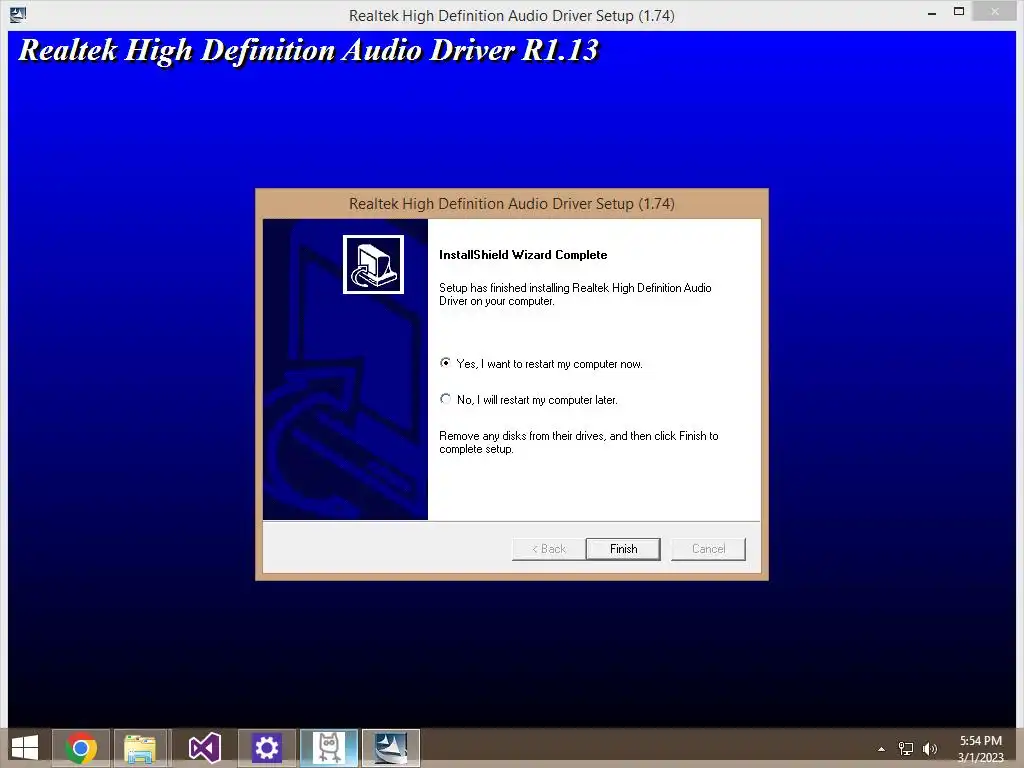
Task: Open the Windows Start button
Action: pos(25,748)
